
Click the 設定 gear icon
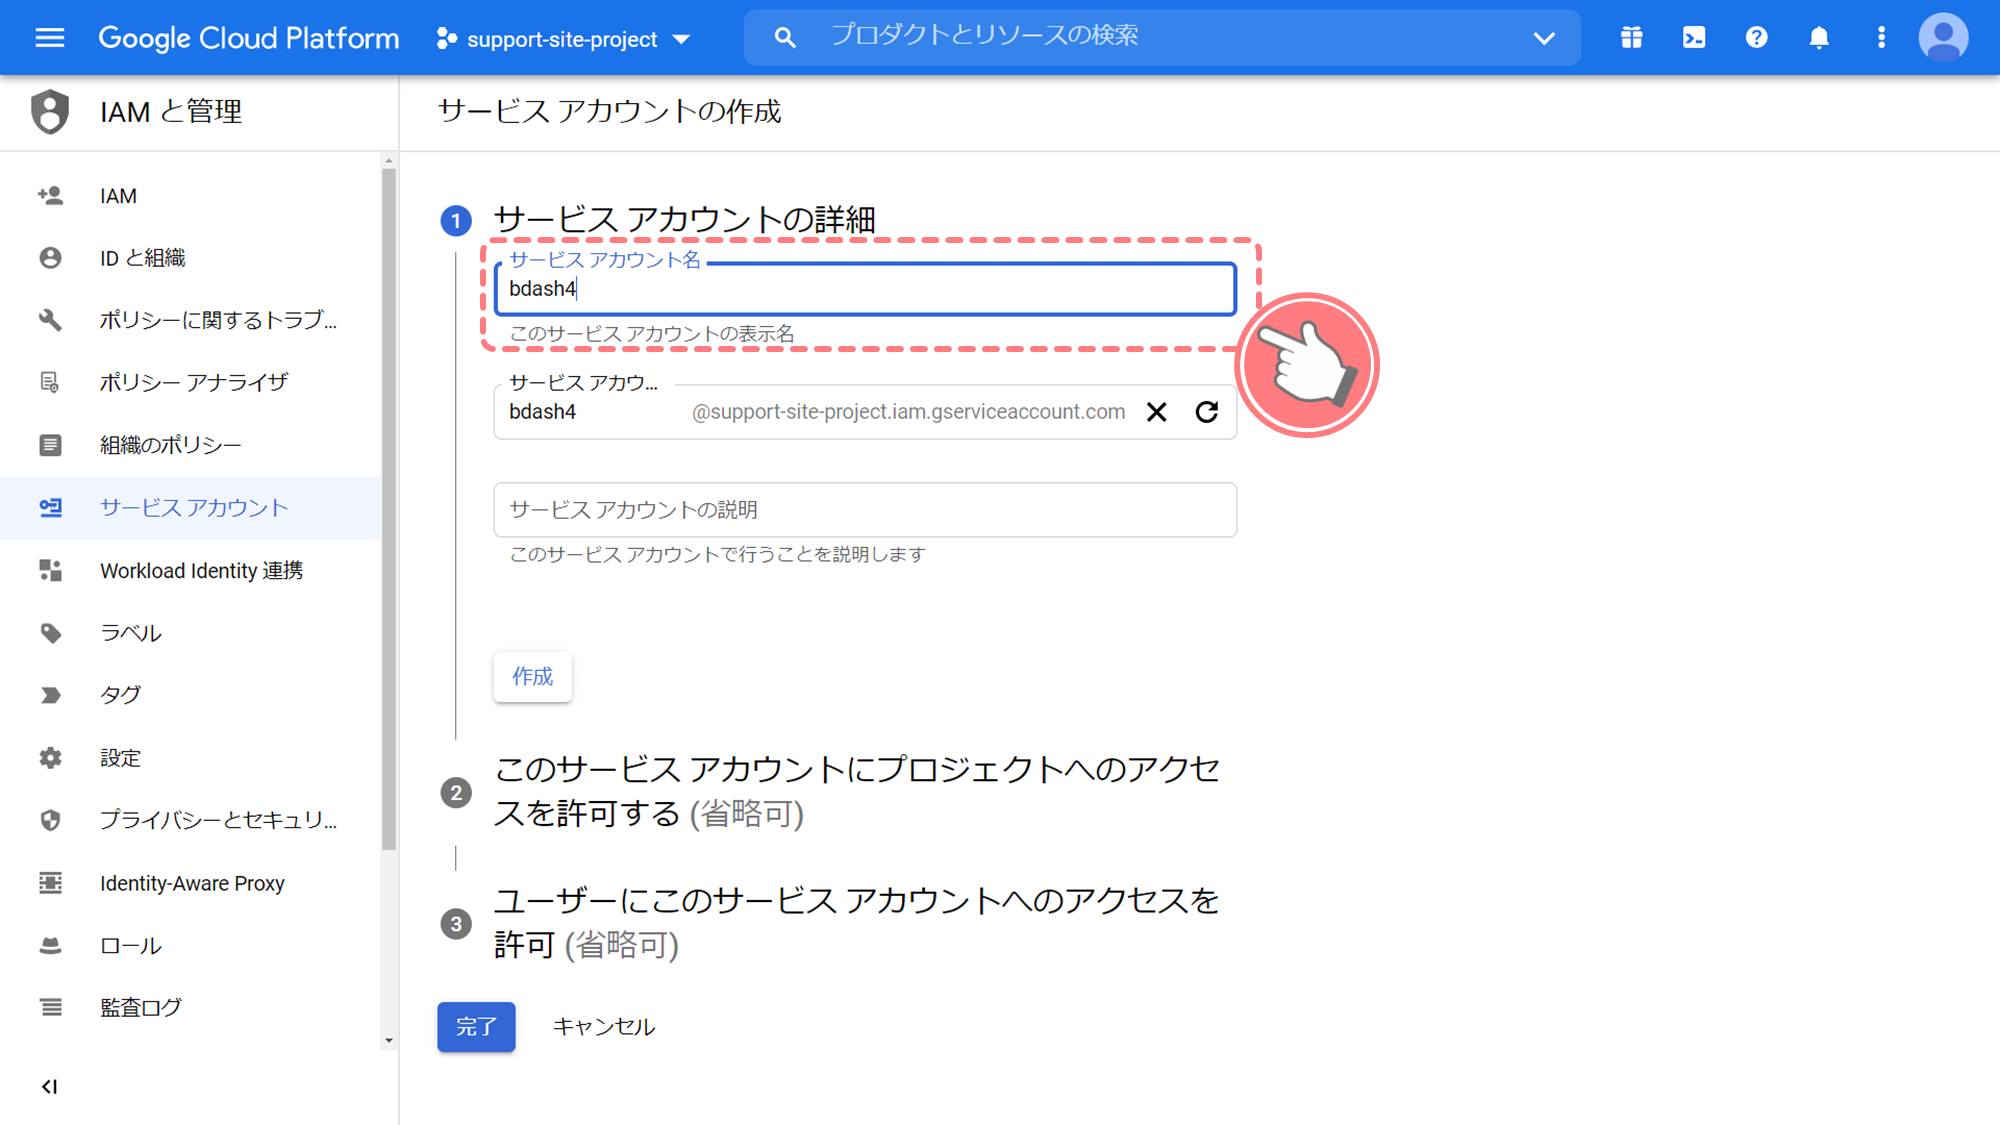click(x=50, y=758)
